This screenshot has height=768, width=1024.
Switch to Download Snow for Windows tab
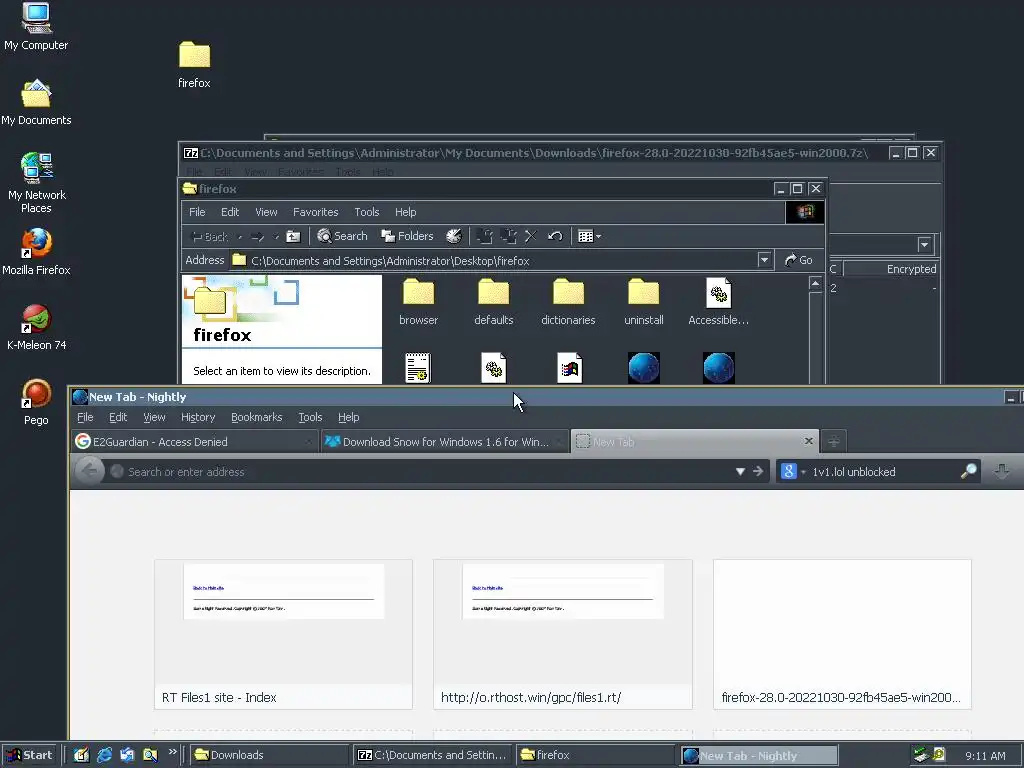pos(444,442)
